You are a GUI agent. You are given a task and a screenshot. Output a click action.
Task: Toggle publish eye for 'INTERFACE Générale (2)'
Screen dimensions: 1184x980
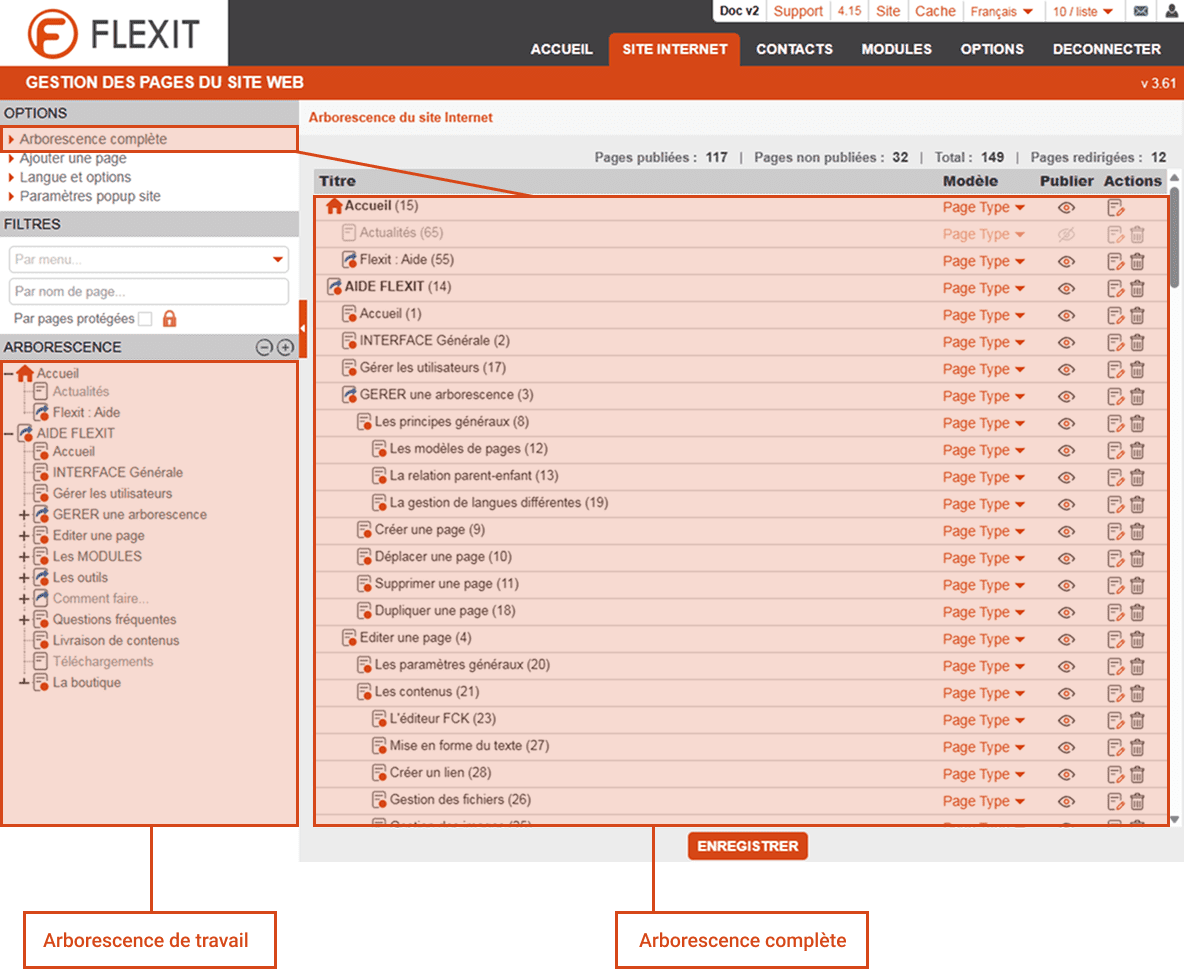click(x=1066, y=343)
